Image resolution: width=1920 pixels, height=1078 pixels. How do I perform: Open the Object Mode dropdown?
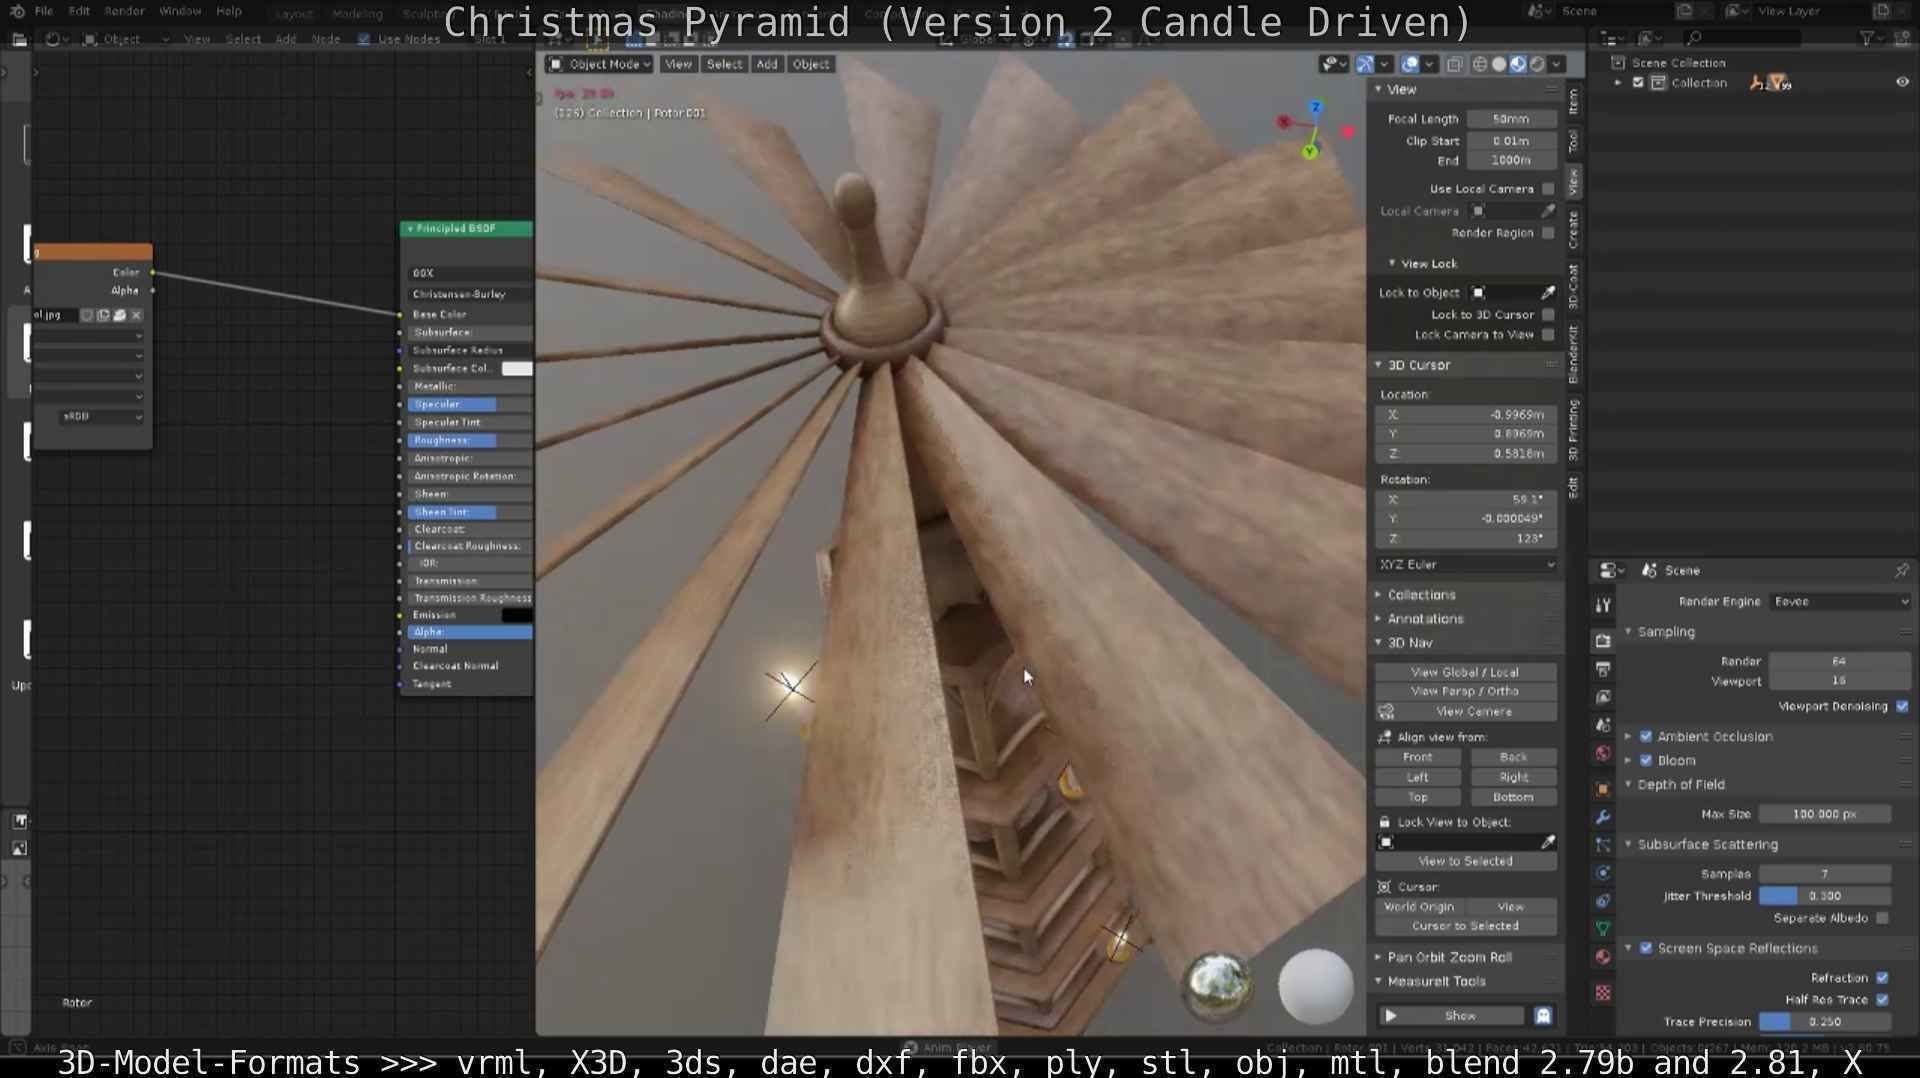pos(600,64)
